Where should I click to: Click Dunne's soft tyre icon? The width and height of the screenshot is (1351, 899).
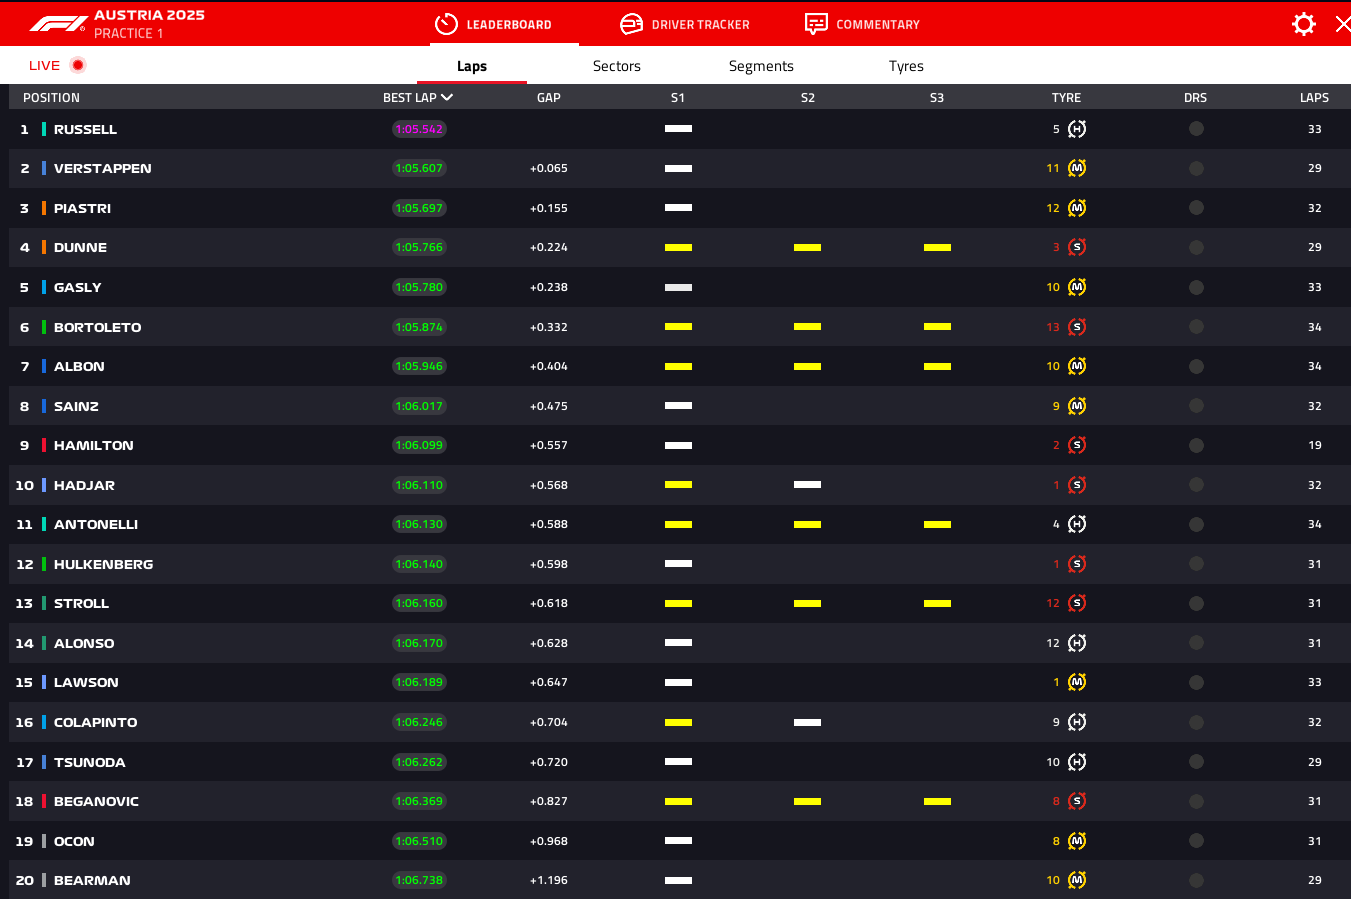point(1077,247)
